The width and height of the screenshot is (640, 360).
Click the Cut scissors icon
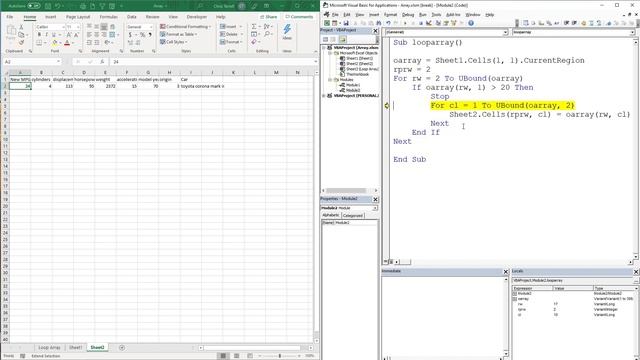[21, 27]
